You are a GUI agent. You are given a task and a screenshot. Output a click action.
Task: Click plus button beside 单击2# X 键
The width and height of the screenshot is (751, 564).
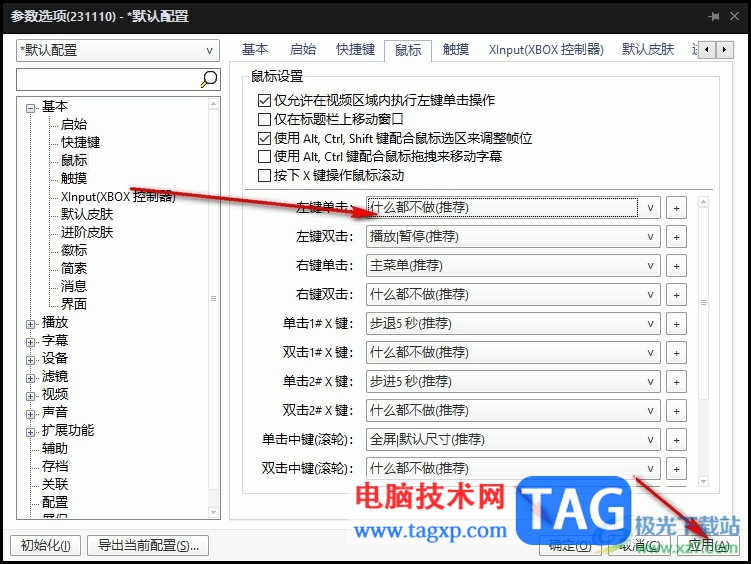(676, 382)
